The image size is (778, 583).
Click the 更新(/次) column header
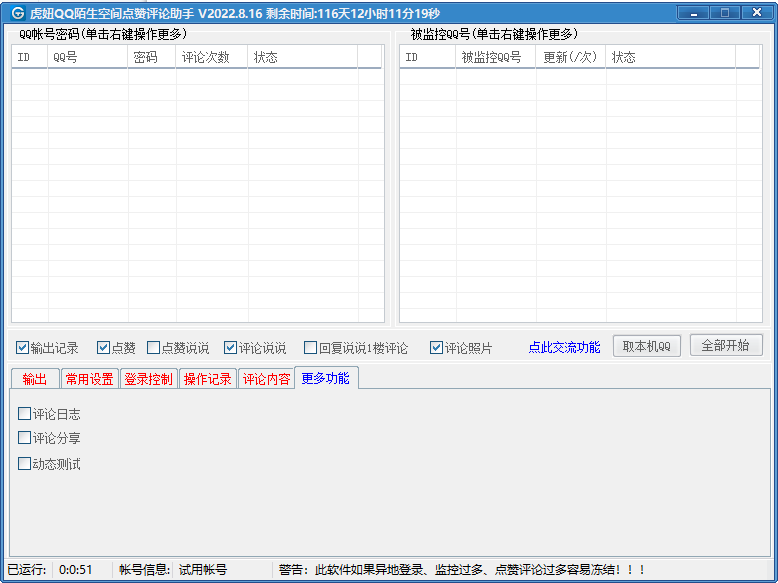coord(571,57)
